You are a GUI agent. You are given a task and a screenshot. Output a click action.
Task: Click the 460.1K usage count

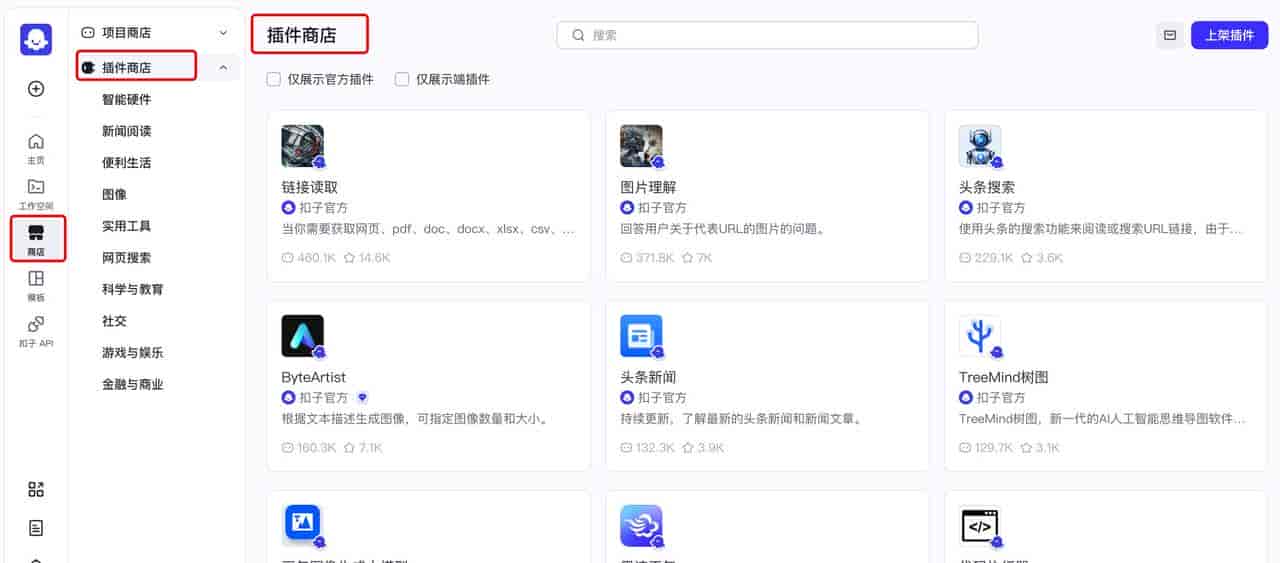[316, 258]
